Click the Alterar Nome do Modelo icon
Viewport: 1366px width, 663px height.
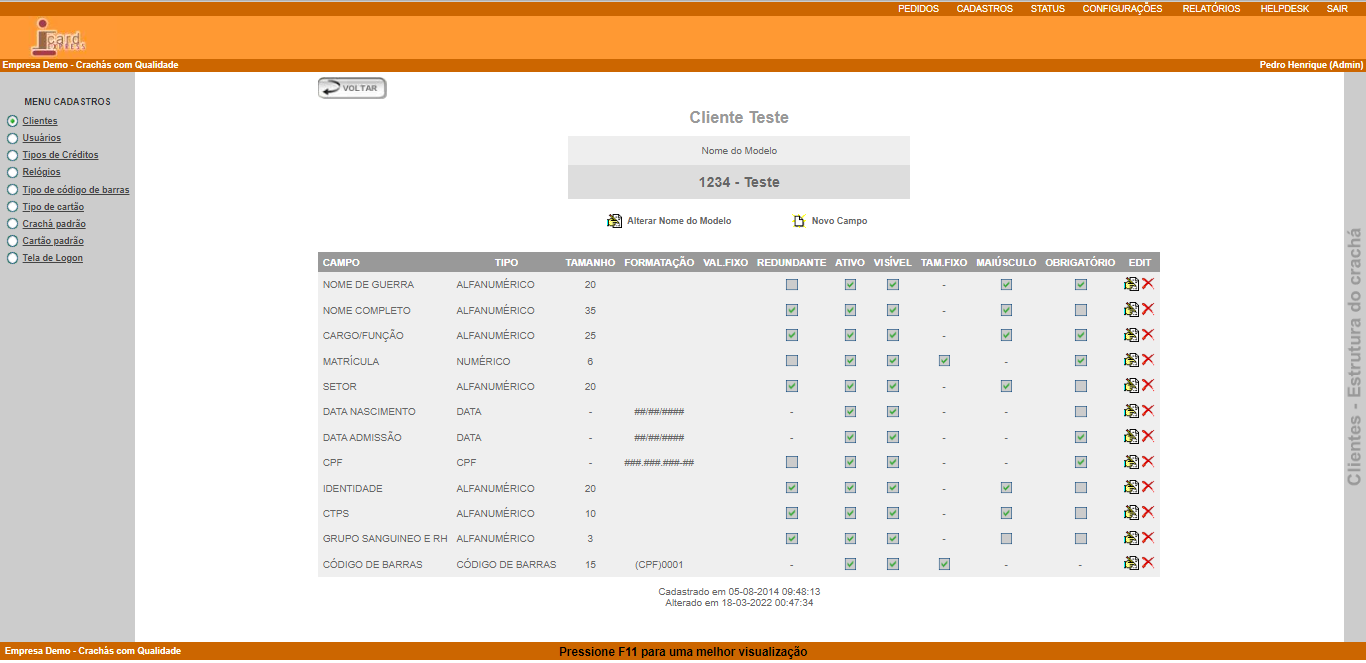pos(614,221)
